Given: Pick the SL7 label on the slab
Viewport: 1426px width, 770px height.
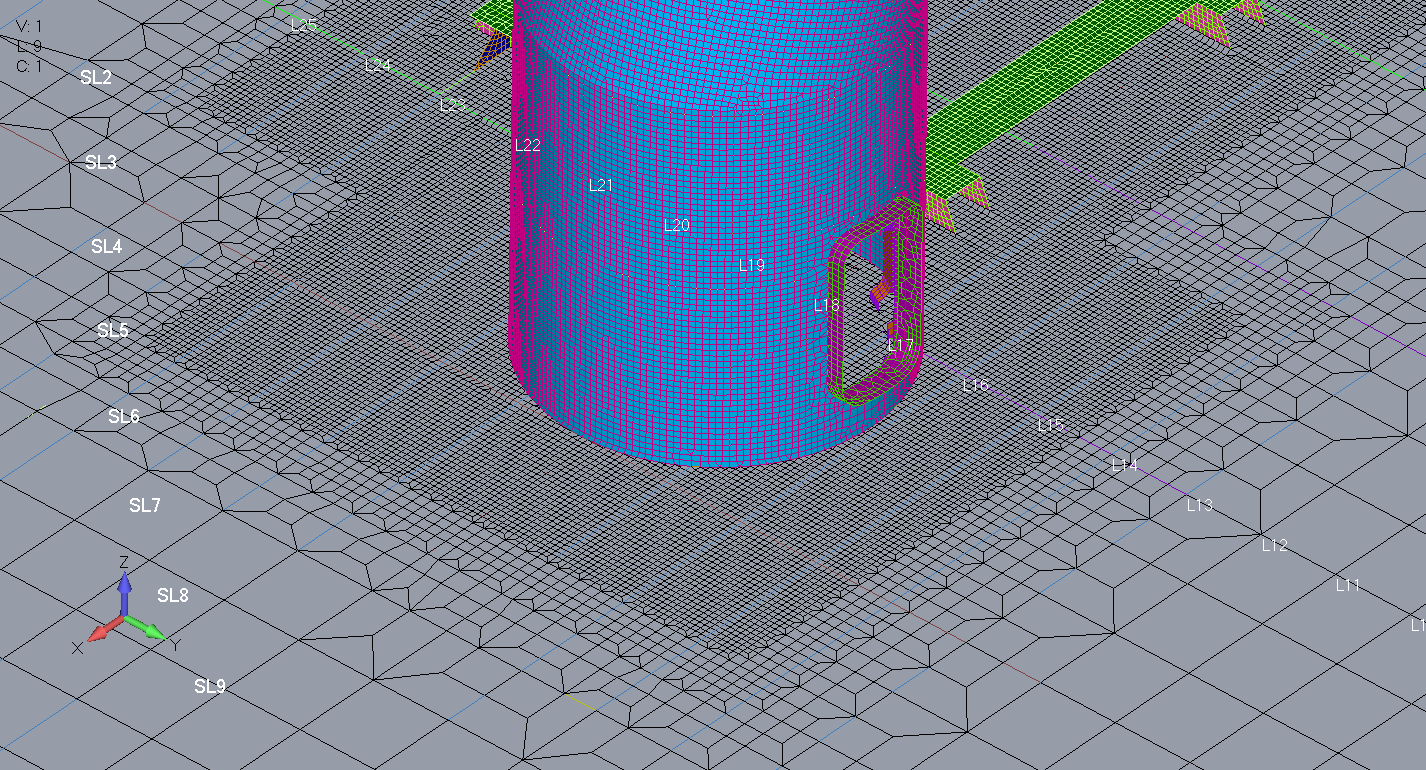Looking at the screenshot, I should click(x=144, y=505).
